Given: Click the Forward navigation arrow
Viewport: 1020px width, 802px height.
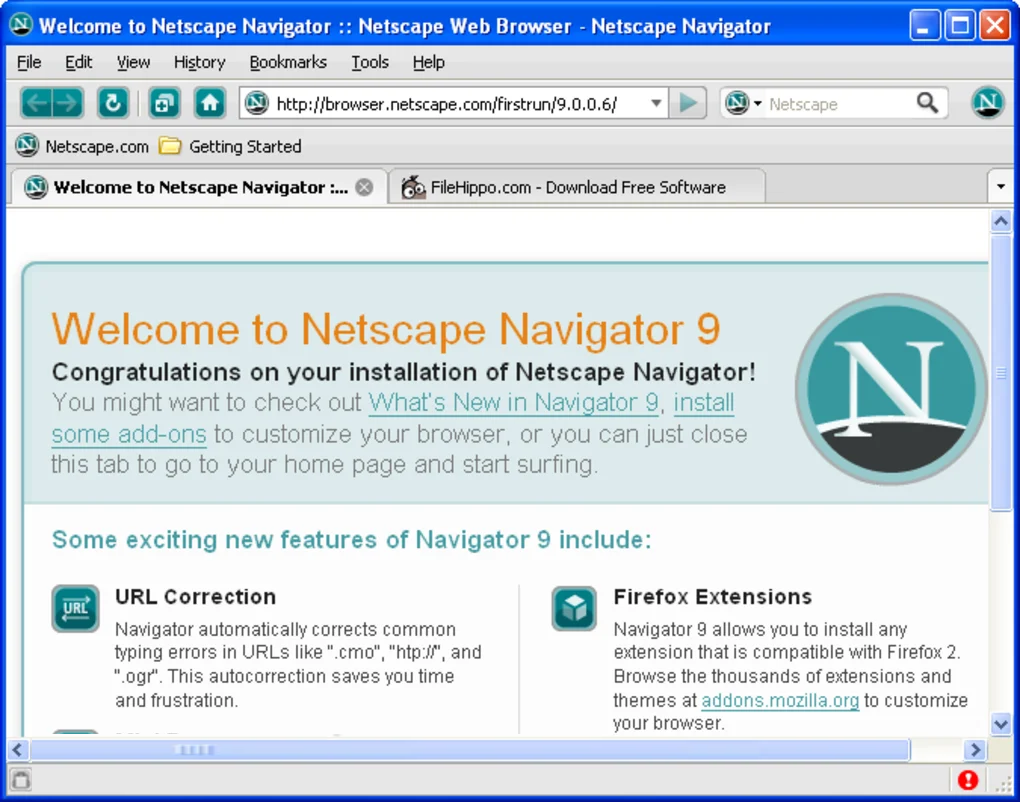Looking at the screenshot, I should click(x=67, y=103).
